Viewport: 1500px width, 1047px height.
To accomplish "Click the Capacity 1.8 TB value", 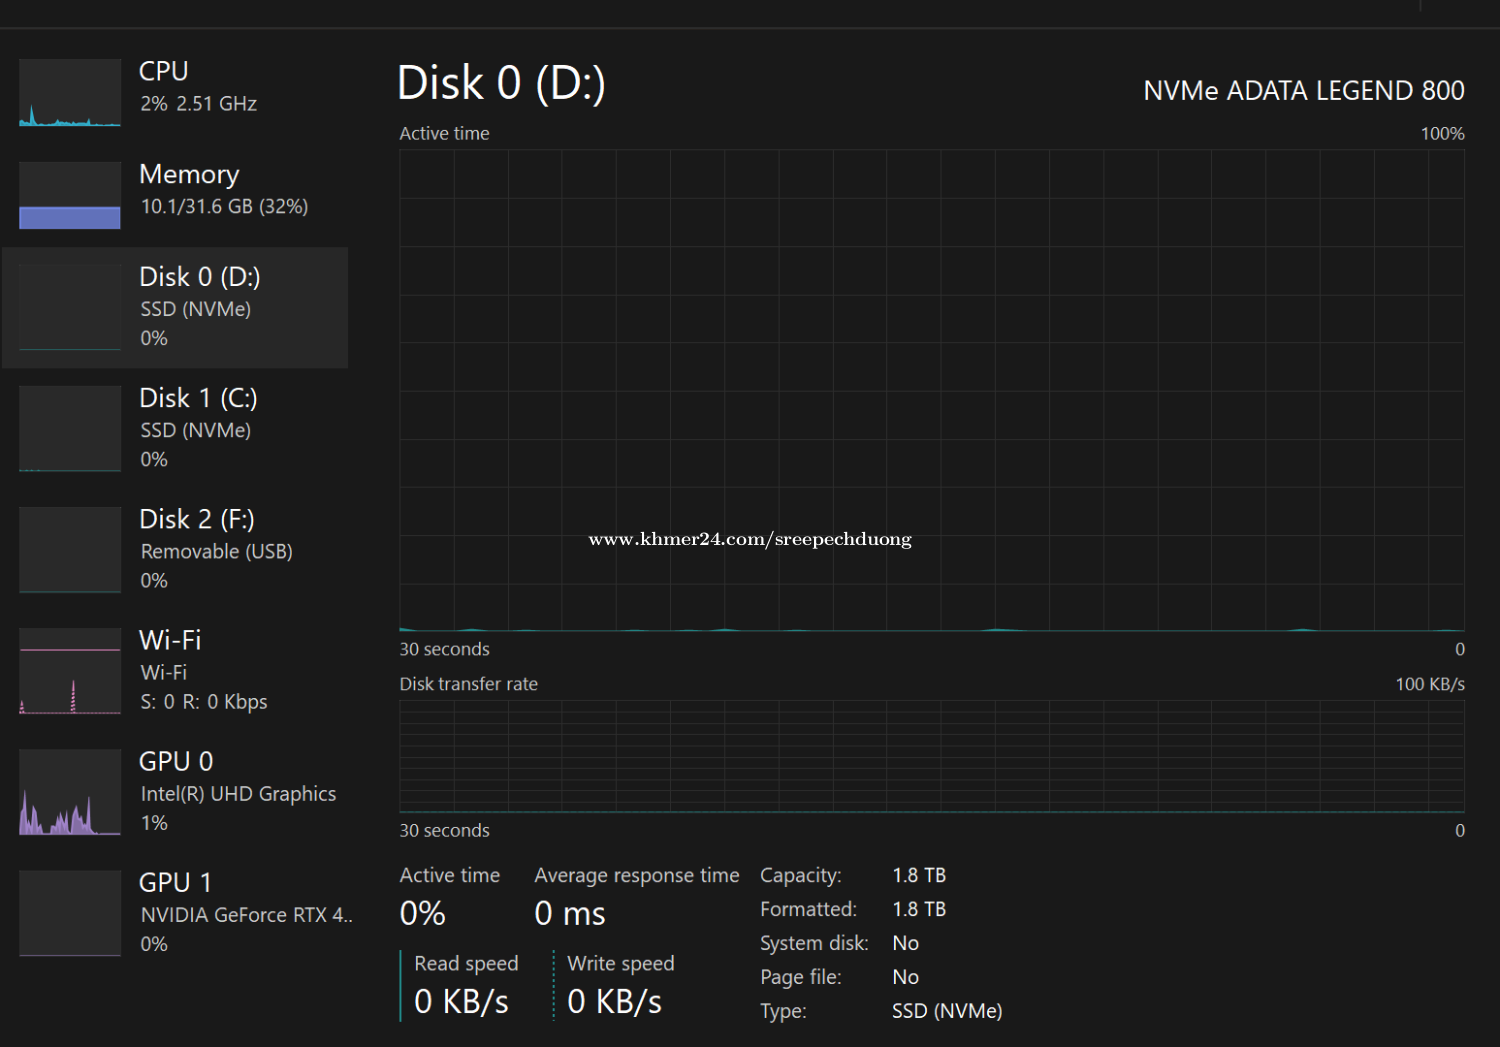I will pyautogui.click(x=918, y=876).
